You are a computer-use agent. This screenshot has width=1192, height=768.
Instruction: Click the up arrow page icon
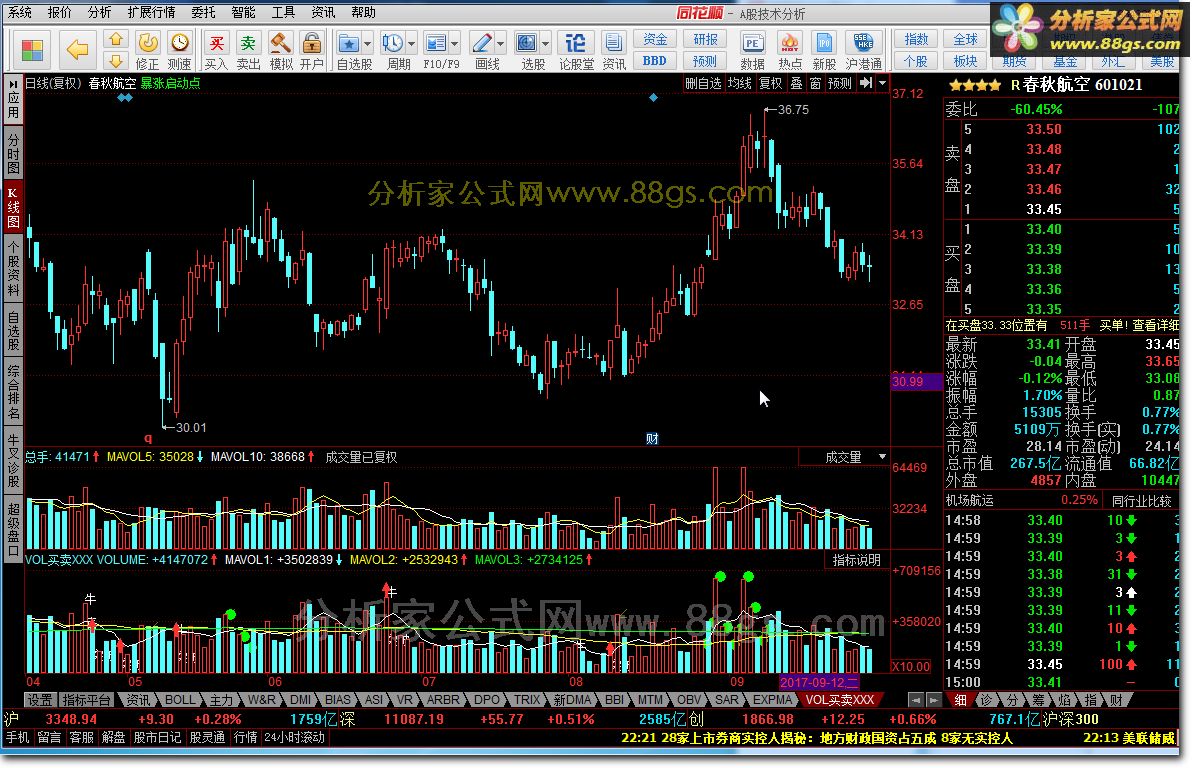pos(116,40)
